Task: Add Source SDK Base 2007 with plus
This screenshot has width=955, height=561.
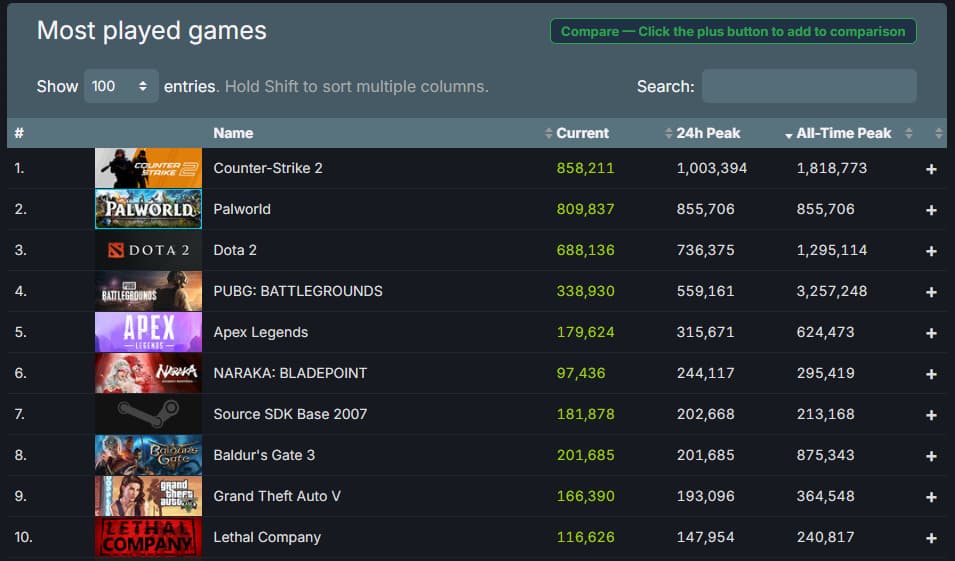Action: (931, 415)
